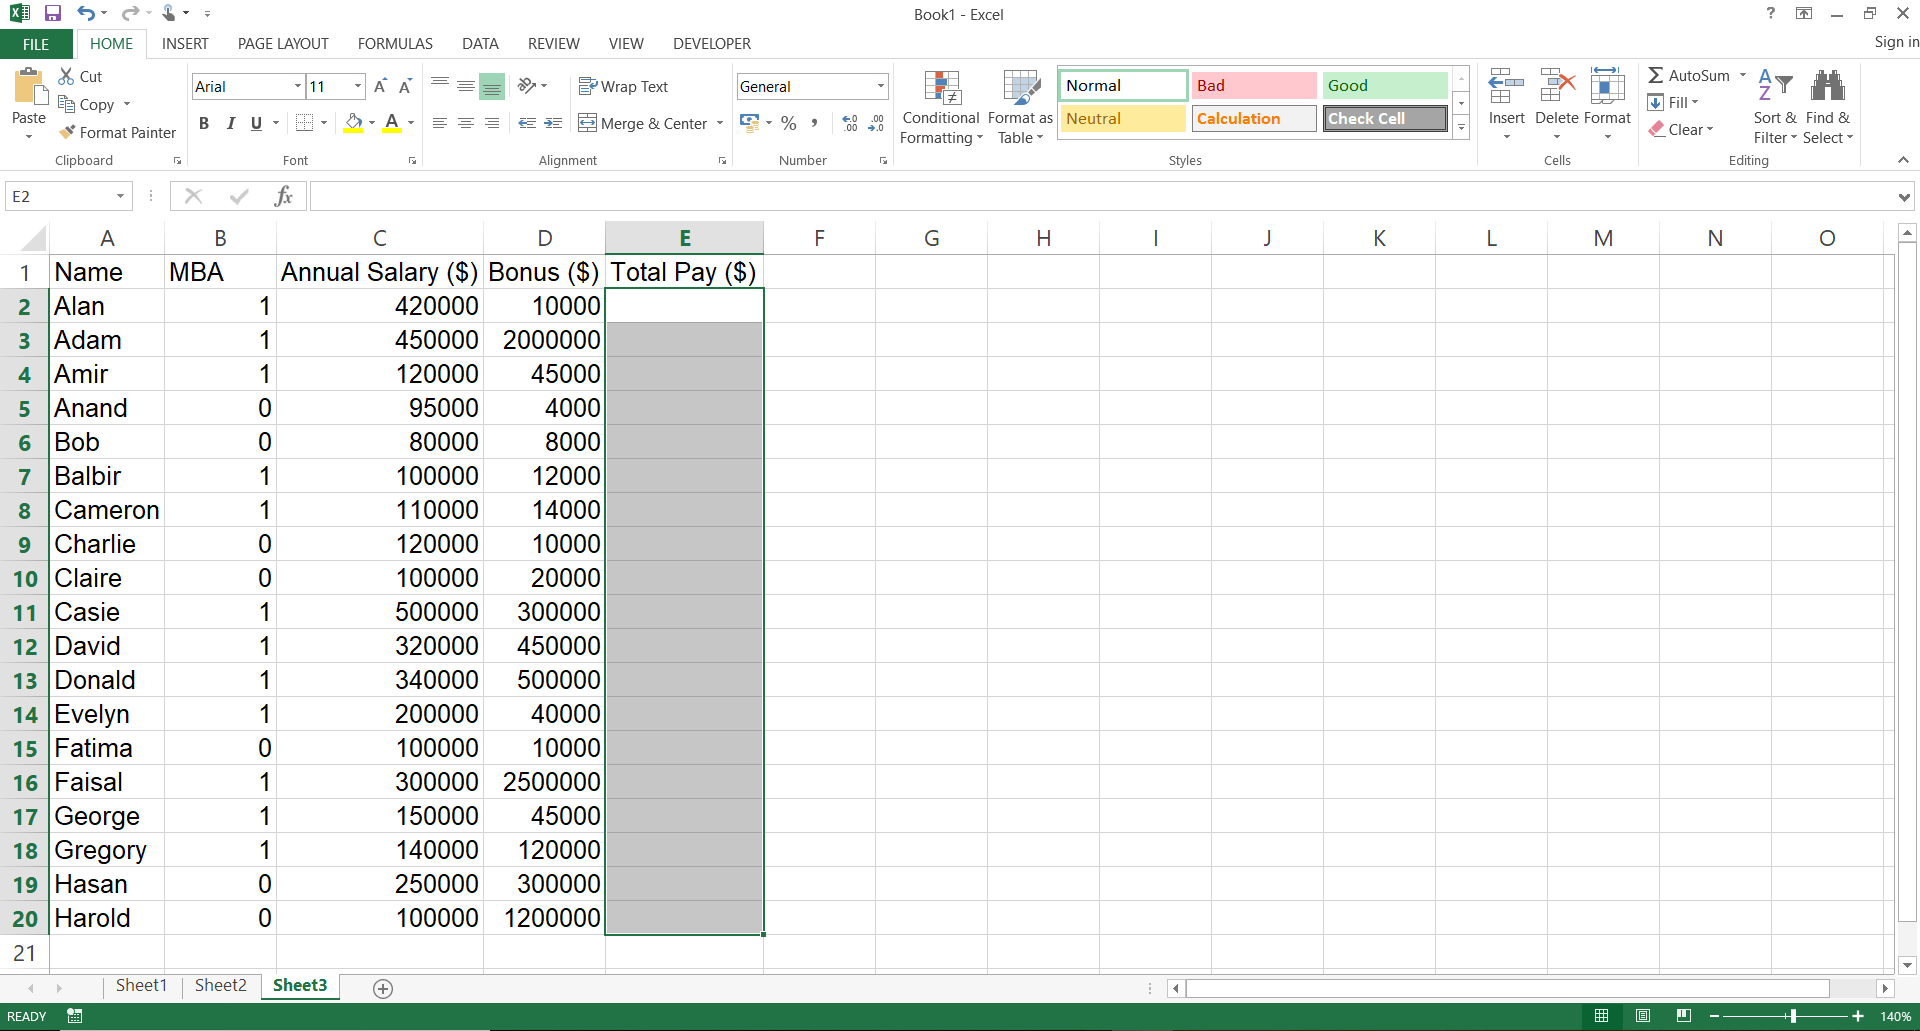Image resolution: width=1920 pixels, height=1031 pixels.
Task: Decrease font size with the small A icon
Action: coord(405,86)
